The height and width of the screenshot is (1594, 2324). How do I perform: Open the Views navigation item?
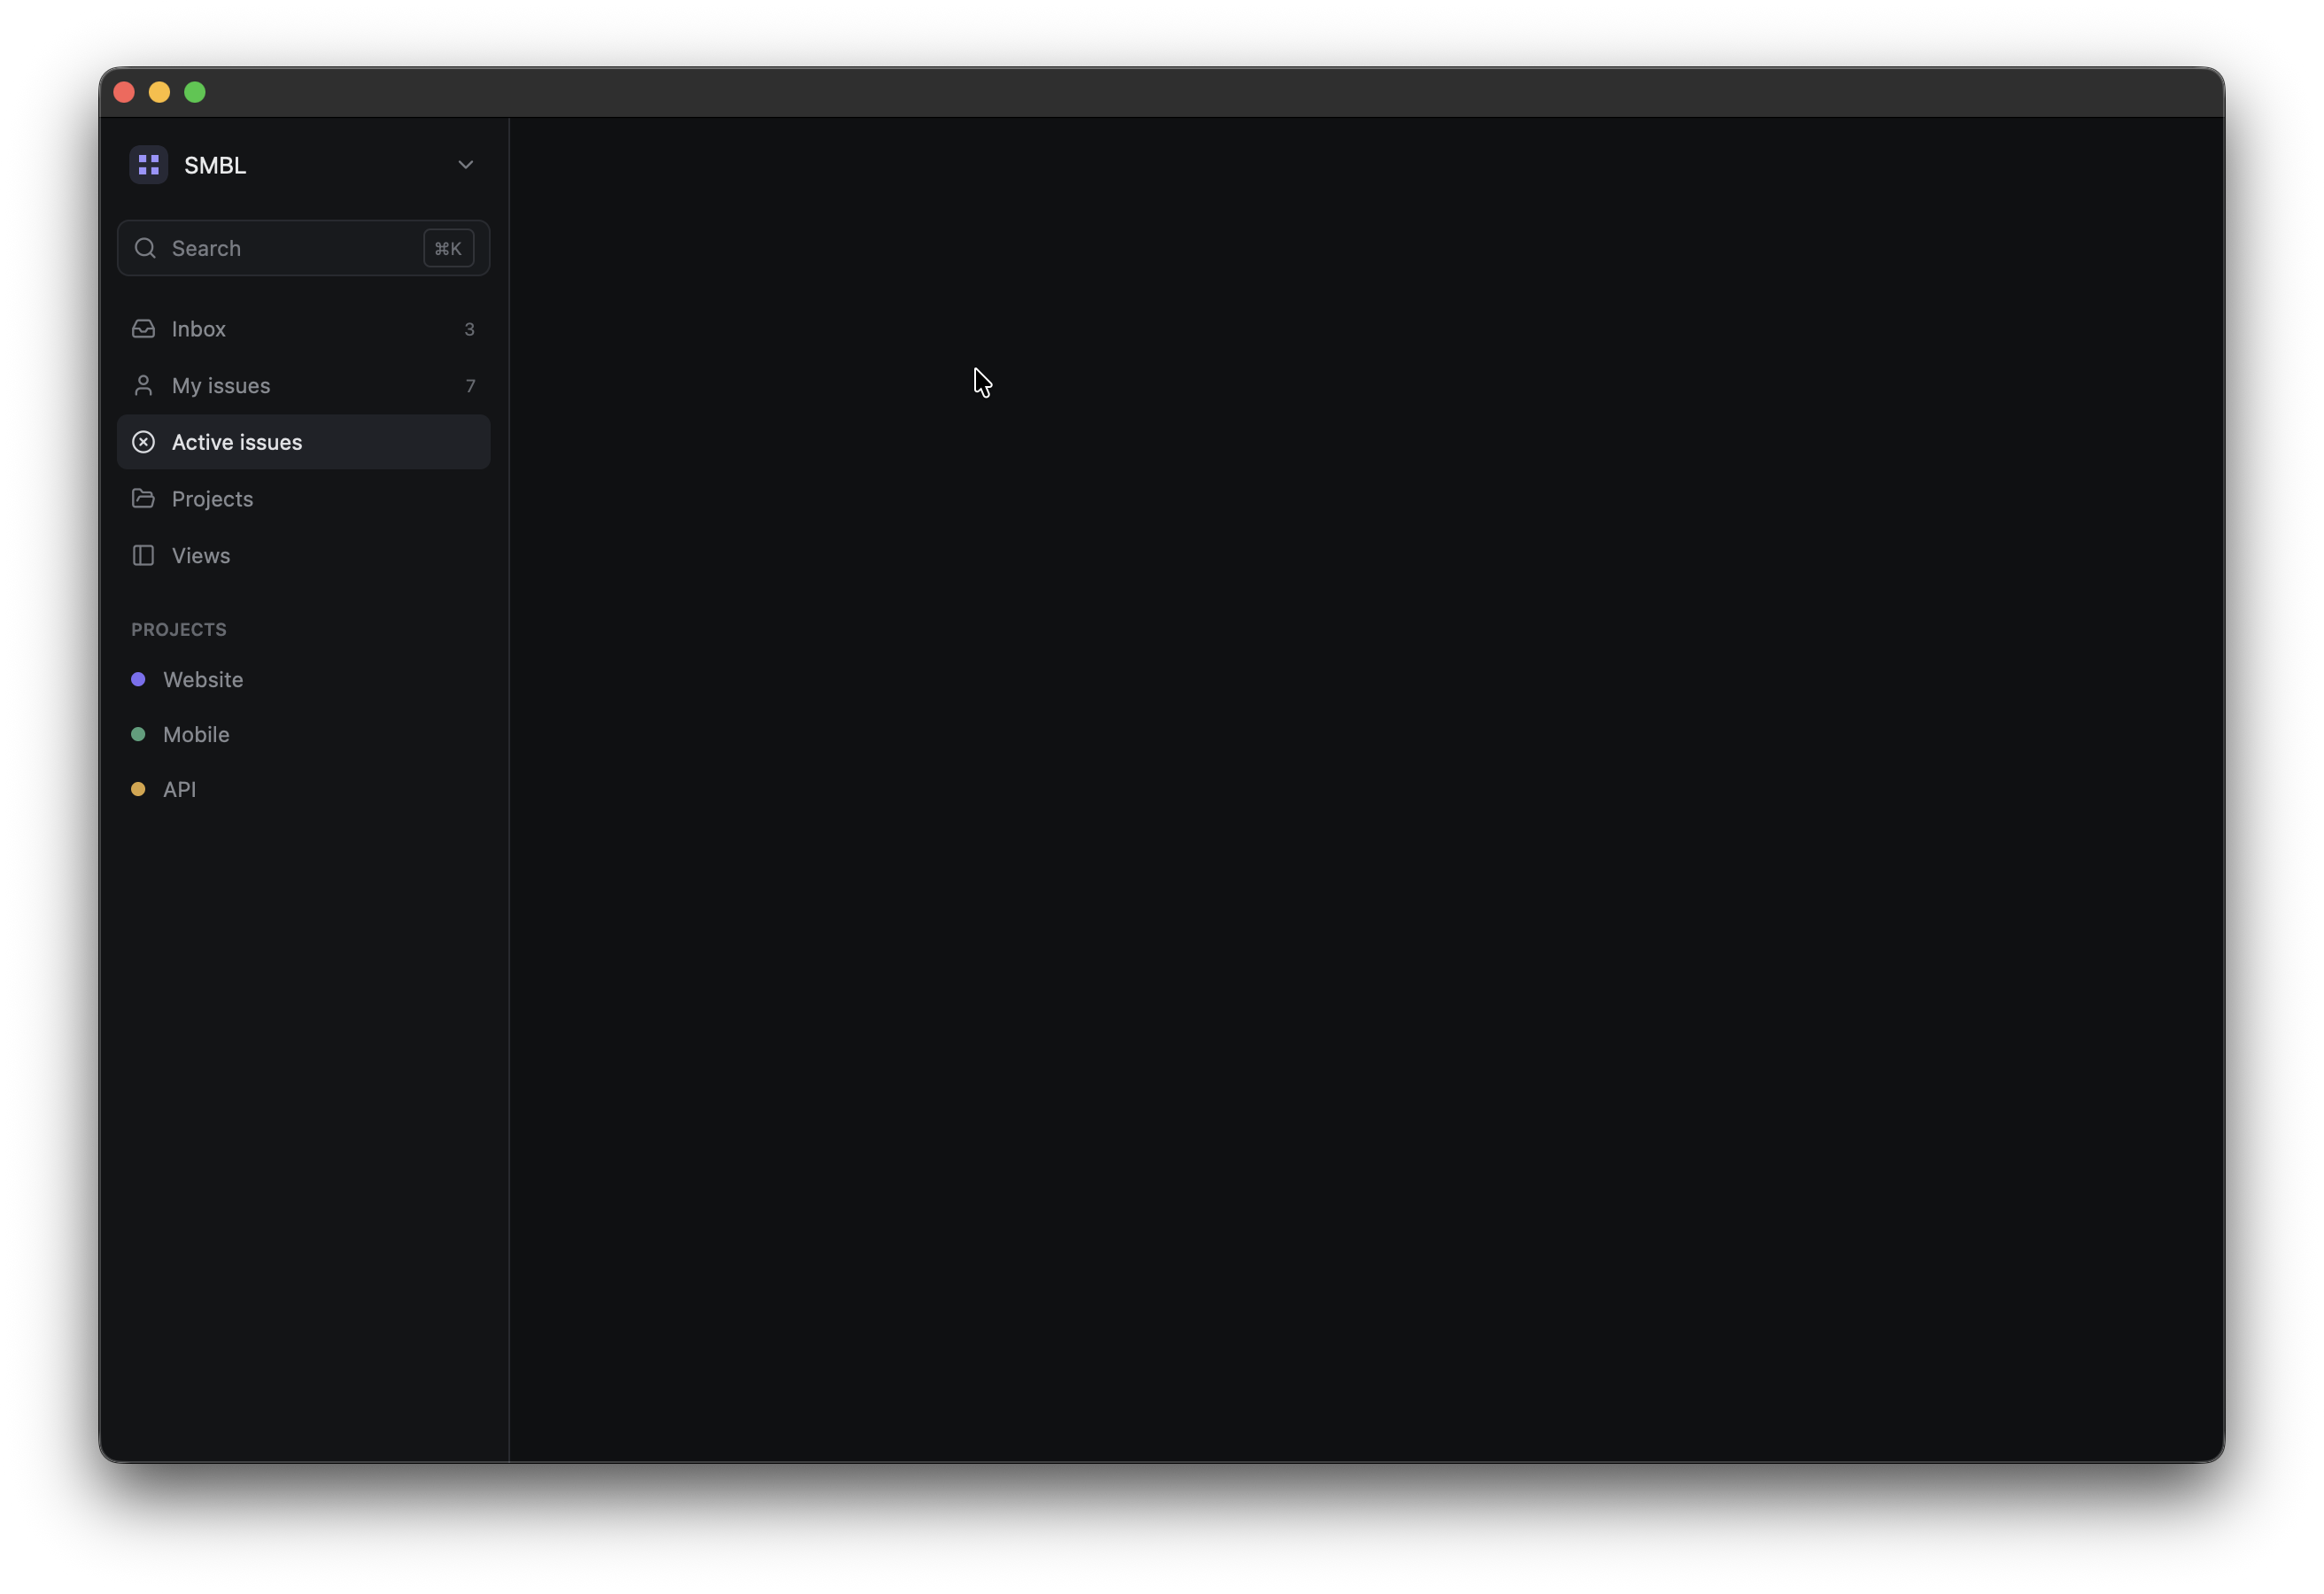[303, 555]
